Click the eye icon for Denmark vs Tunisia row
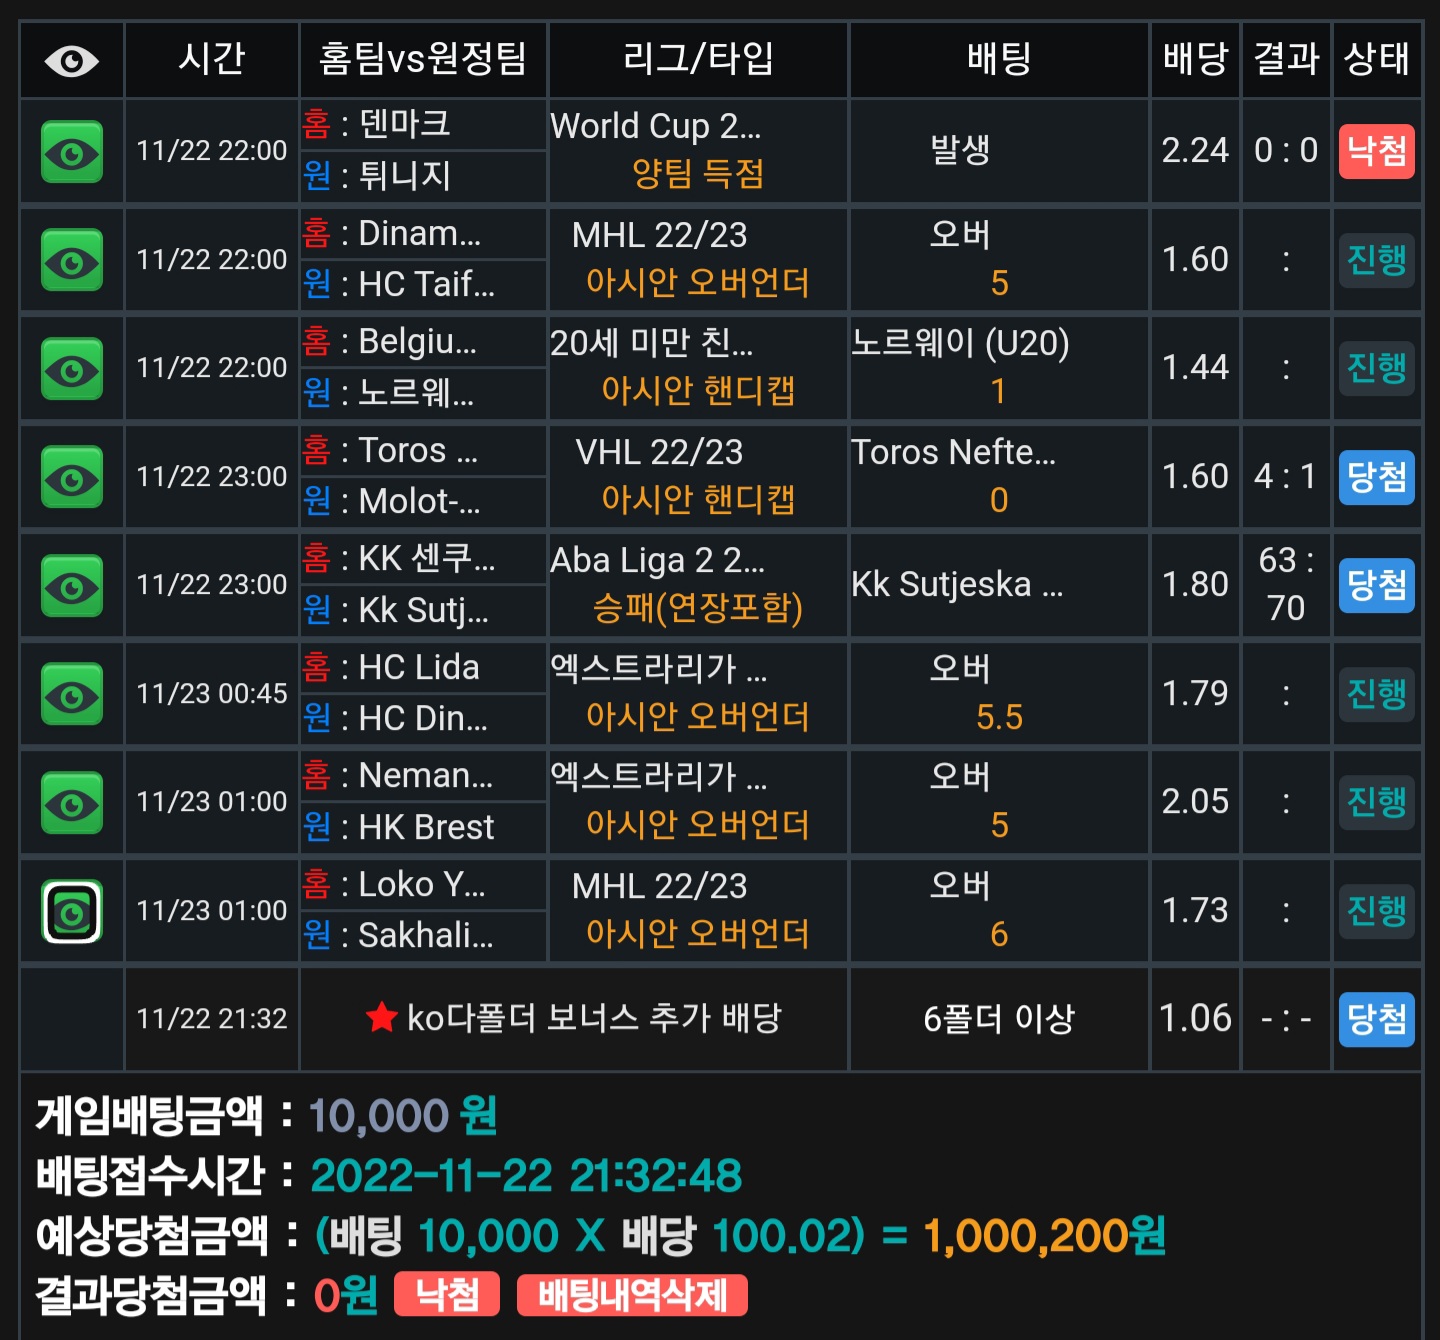 (72, 152)
